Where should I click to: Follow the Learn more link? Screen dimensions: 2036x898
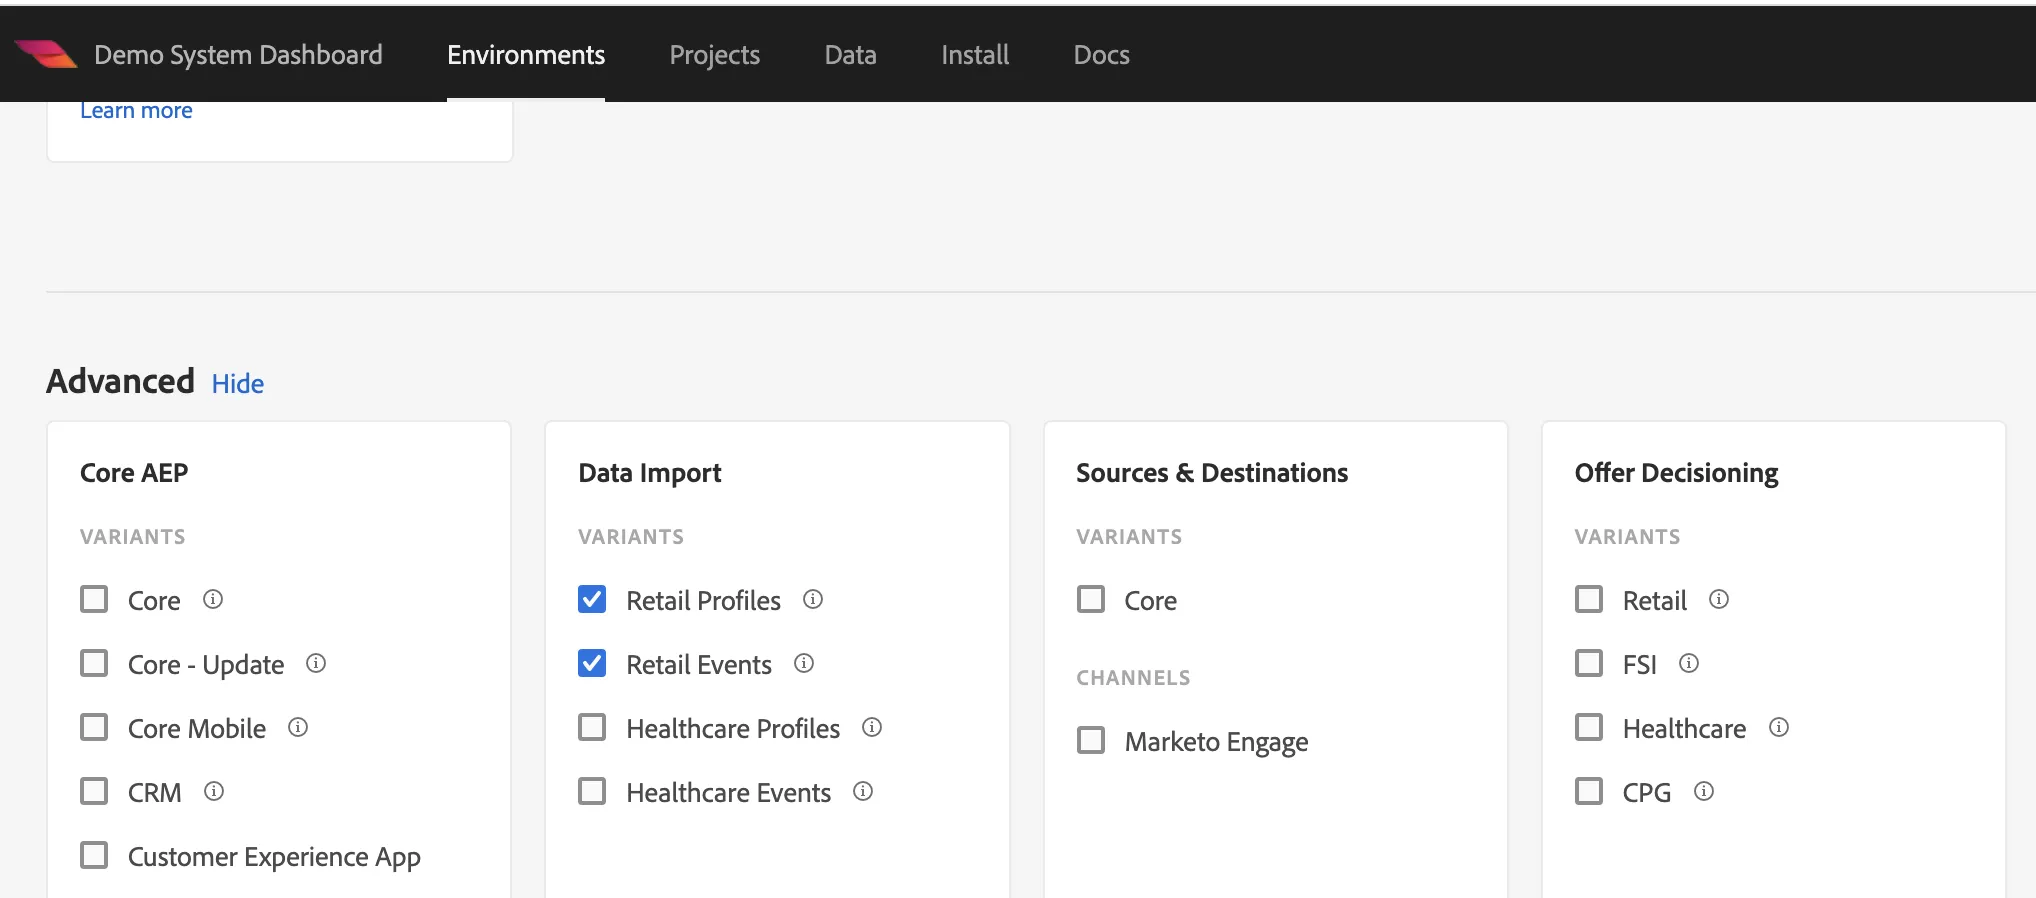click(136, 110)
